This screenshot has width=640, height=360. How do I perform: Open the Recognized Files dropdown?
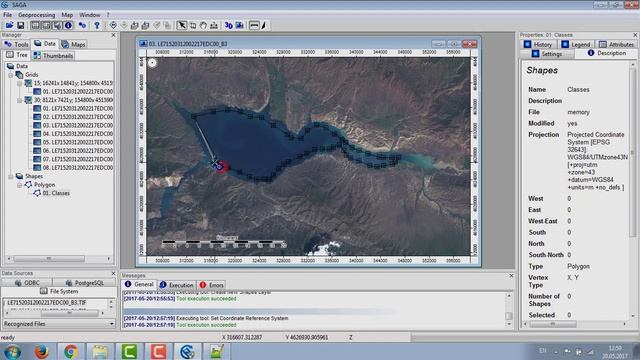click(59, 324)
